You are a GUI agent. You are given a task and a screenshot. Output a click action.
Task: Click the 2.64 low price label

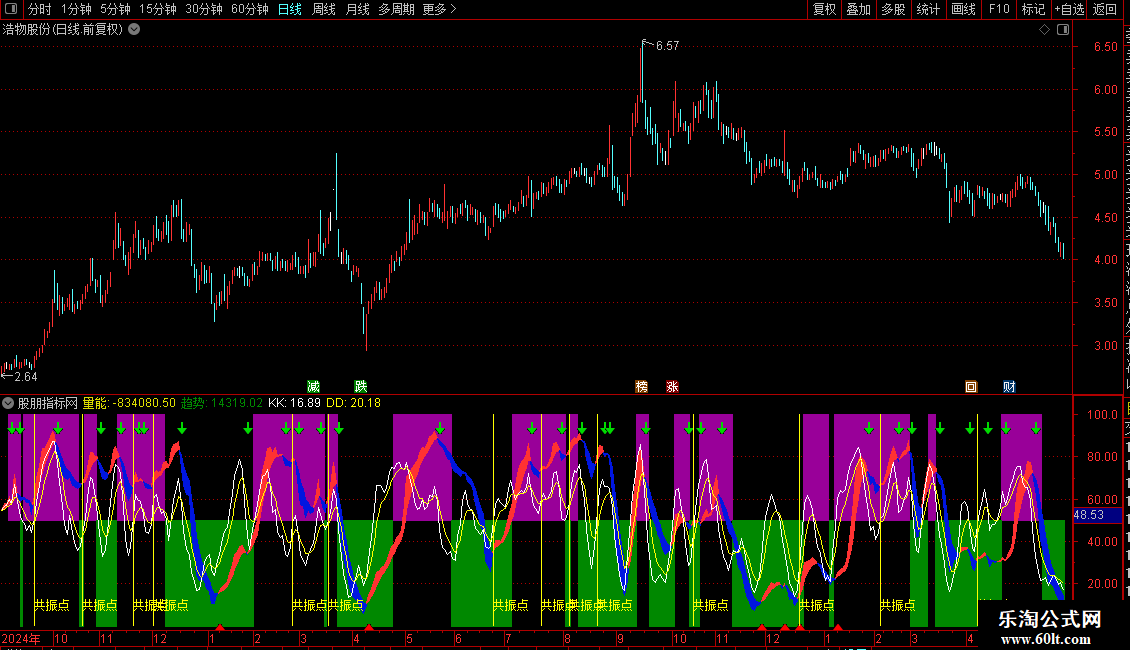[x=25, y=377]
